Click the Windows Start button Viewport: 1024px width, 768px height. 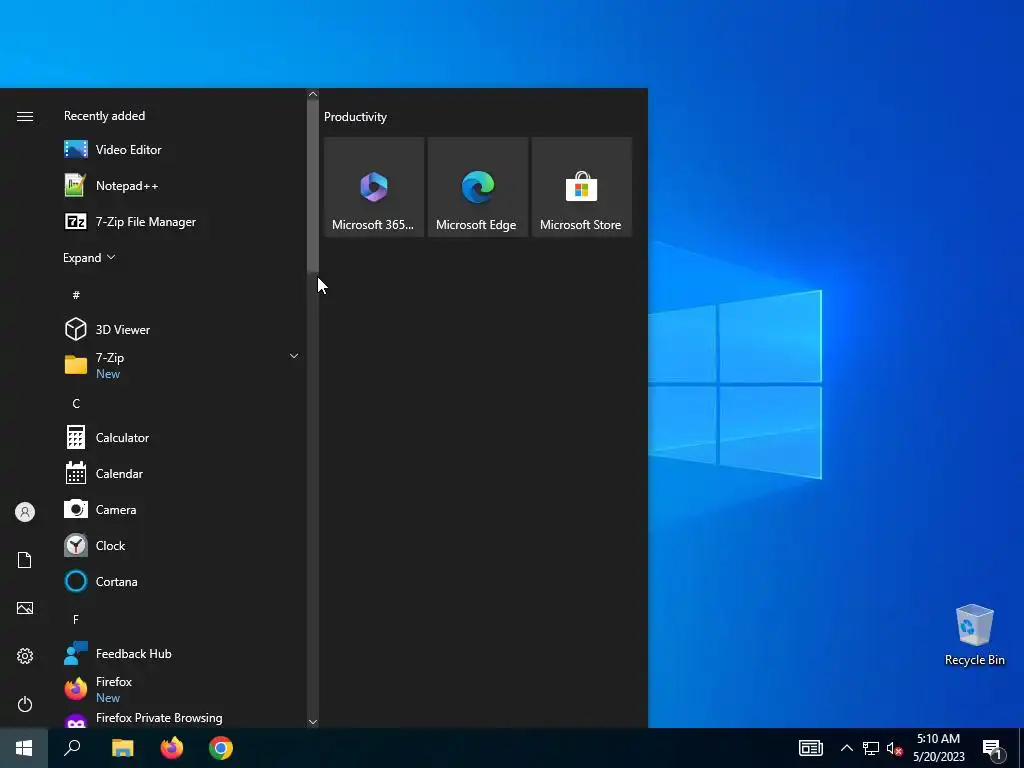pos(24,748)
